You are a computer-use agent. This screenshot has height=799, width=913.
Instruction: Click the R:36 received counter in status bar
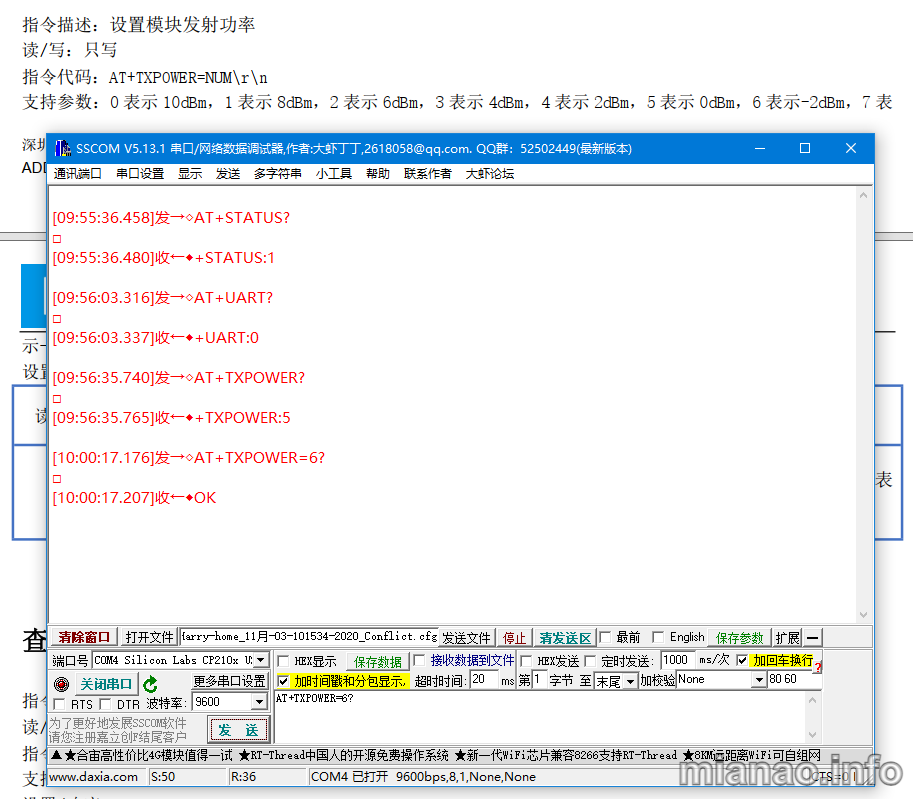point(243,777)
